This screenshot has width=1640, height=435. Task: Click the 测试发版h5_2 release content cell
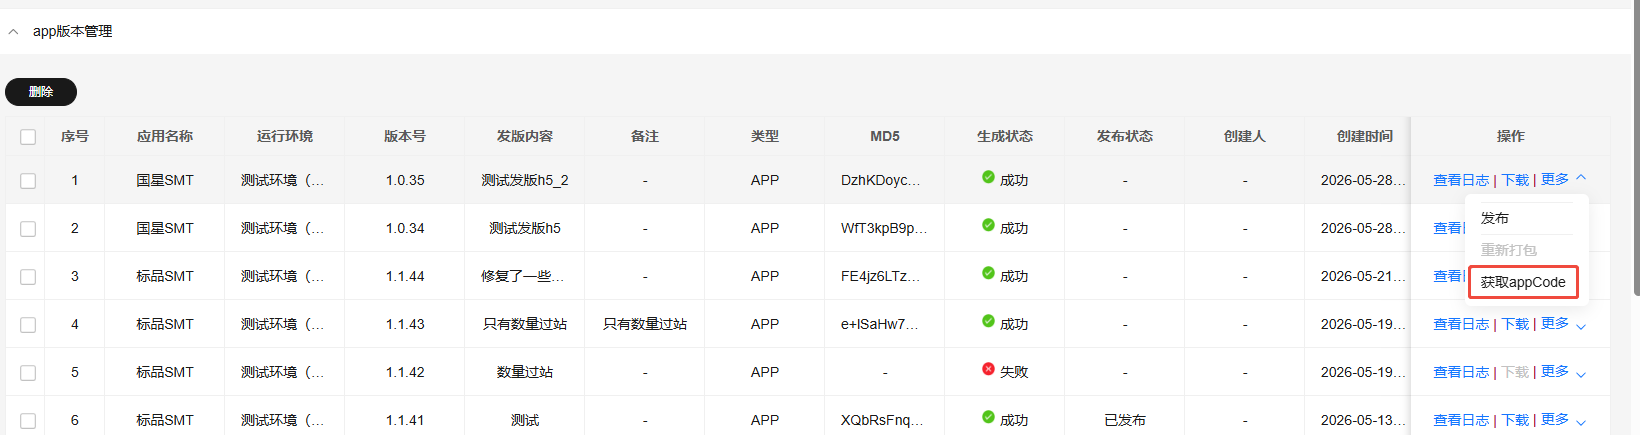pos(525,180)
